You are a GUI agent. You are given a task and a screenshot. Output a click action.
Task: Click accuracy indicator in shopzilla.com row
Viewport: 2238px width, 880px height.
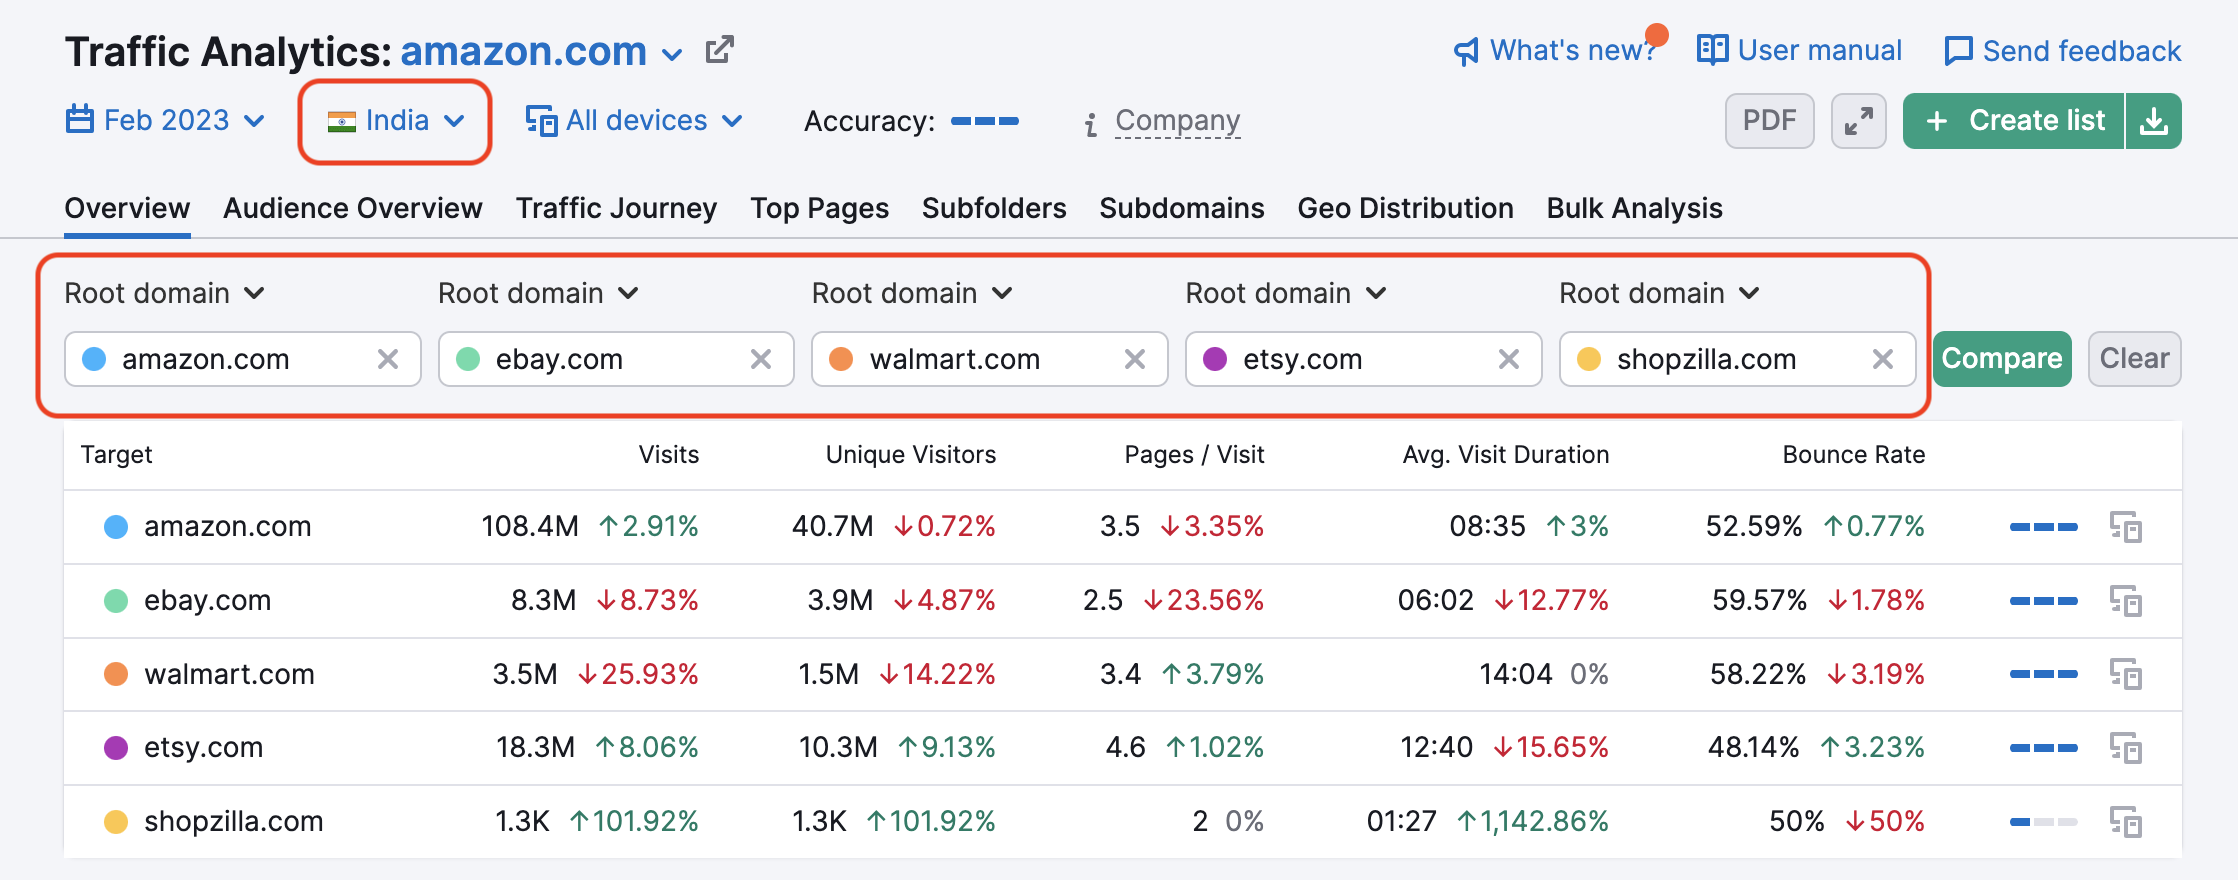[x=2044, y=822]
